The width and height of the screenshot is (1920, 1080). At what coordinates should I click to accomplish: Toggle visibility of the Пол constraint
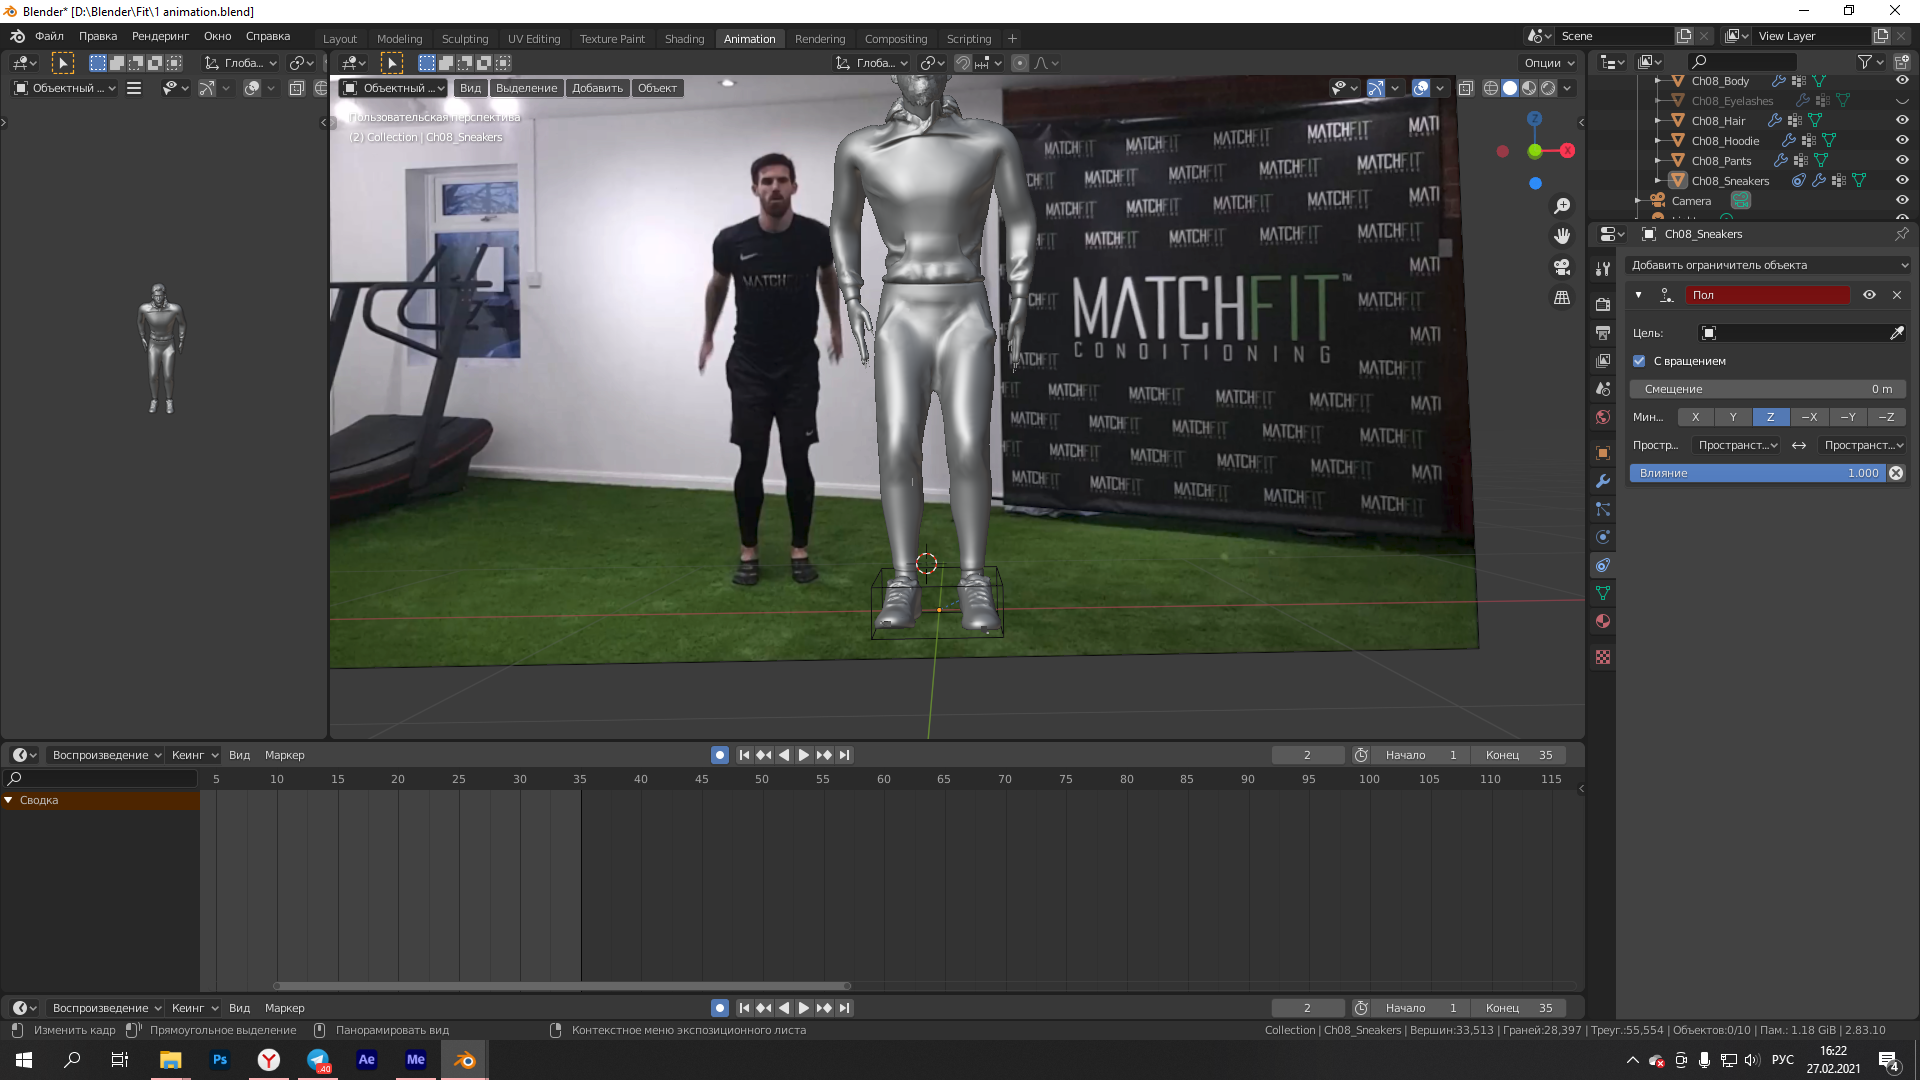click(x=1869, y=295)
